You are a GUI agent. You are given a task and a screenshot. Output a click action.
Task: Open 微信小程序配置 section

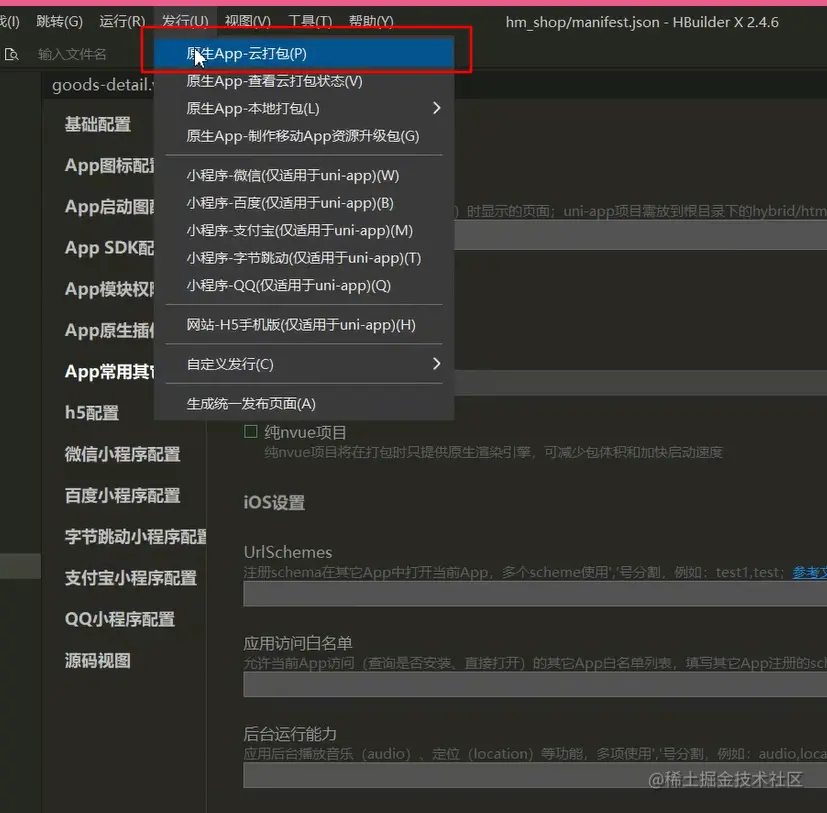122,454
